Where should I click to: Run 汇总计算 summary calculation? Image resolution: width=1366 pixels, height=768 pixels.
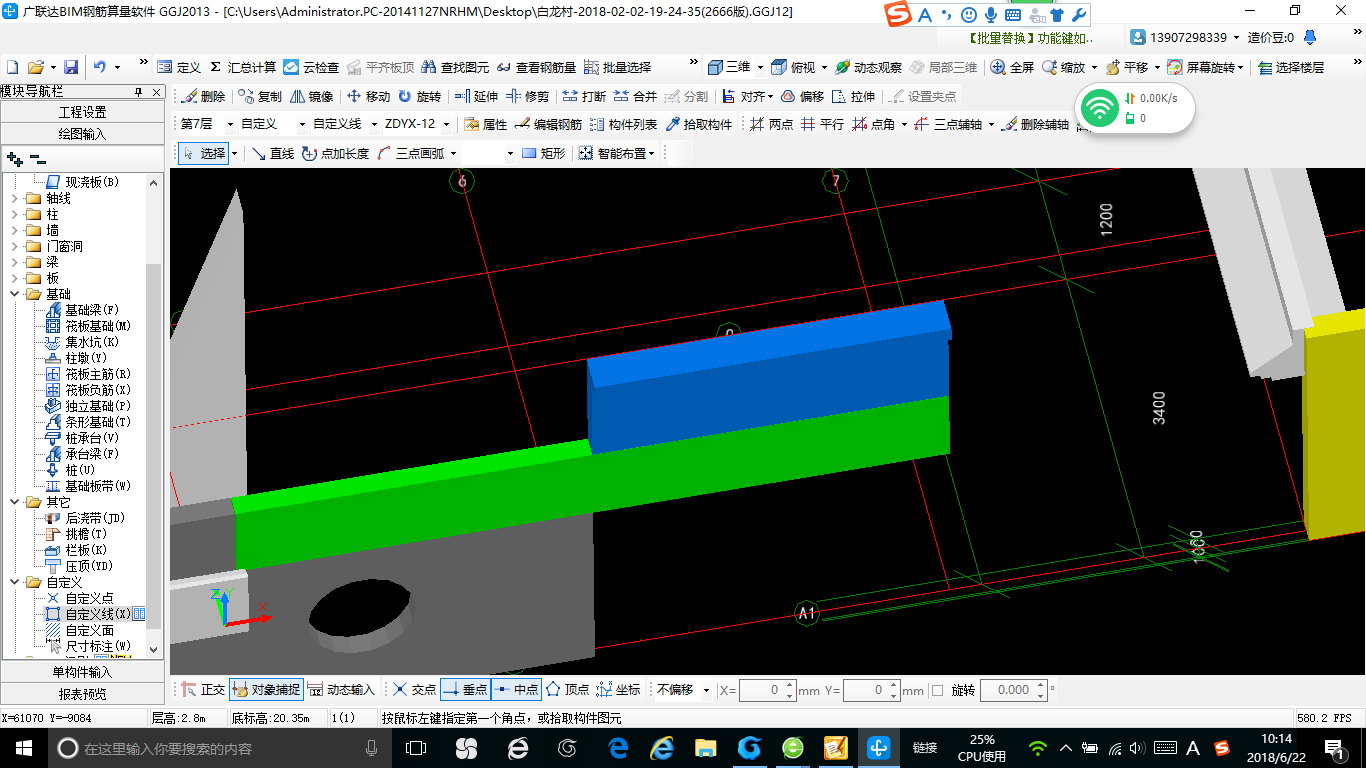[x=243, y=67]
